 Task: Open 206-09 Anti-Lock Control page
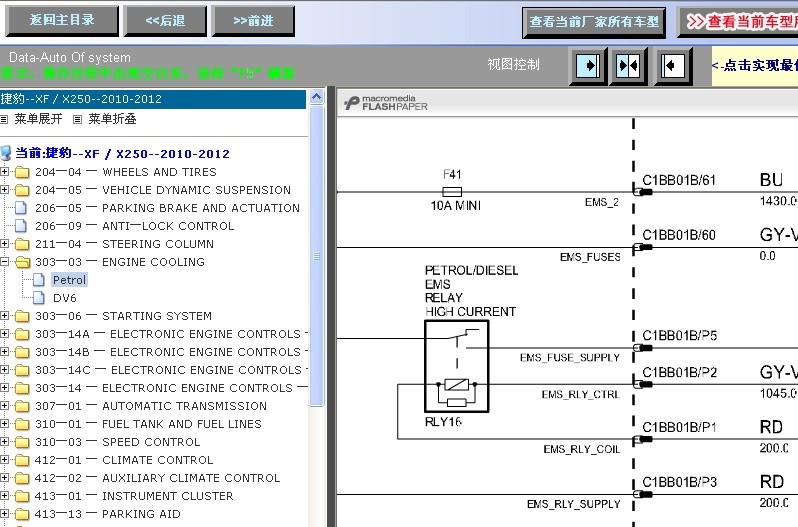click(x=134, y=226)
